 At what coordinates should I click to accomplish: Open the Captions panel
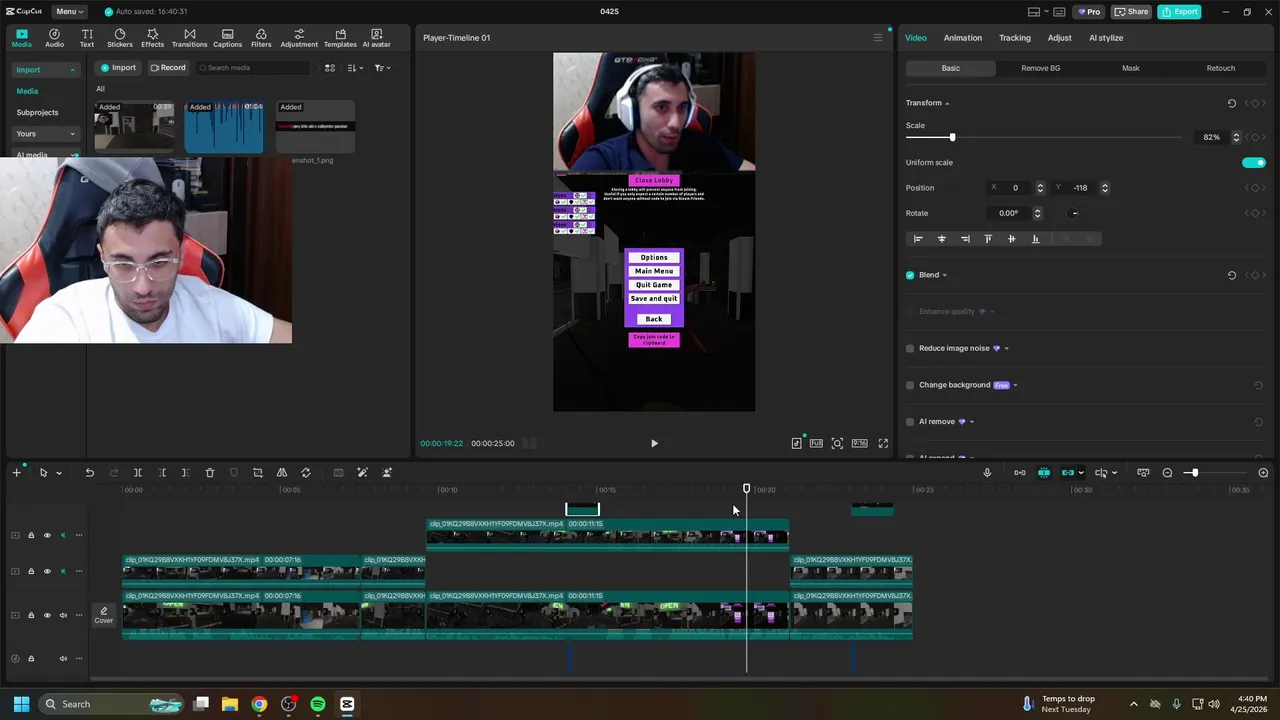coord(227,38)
